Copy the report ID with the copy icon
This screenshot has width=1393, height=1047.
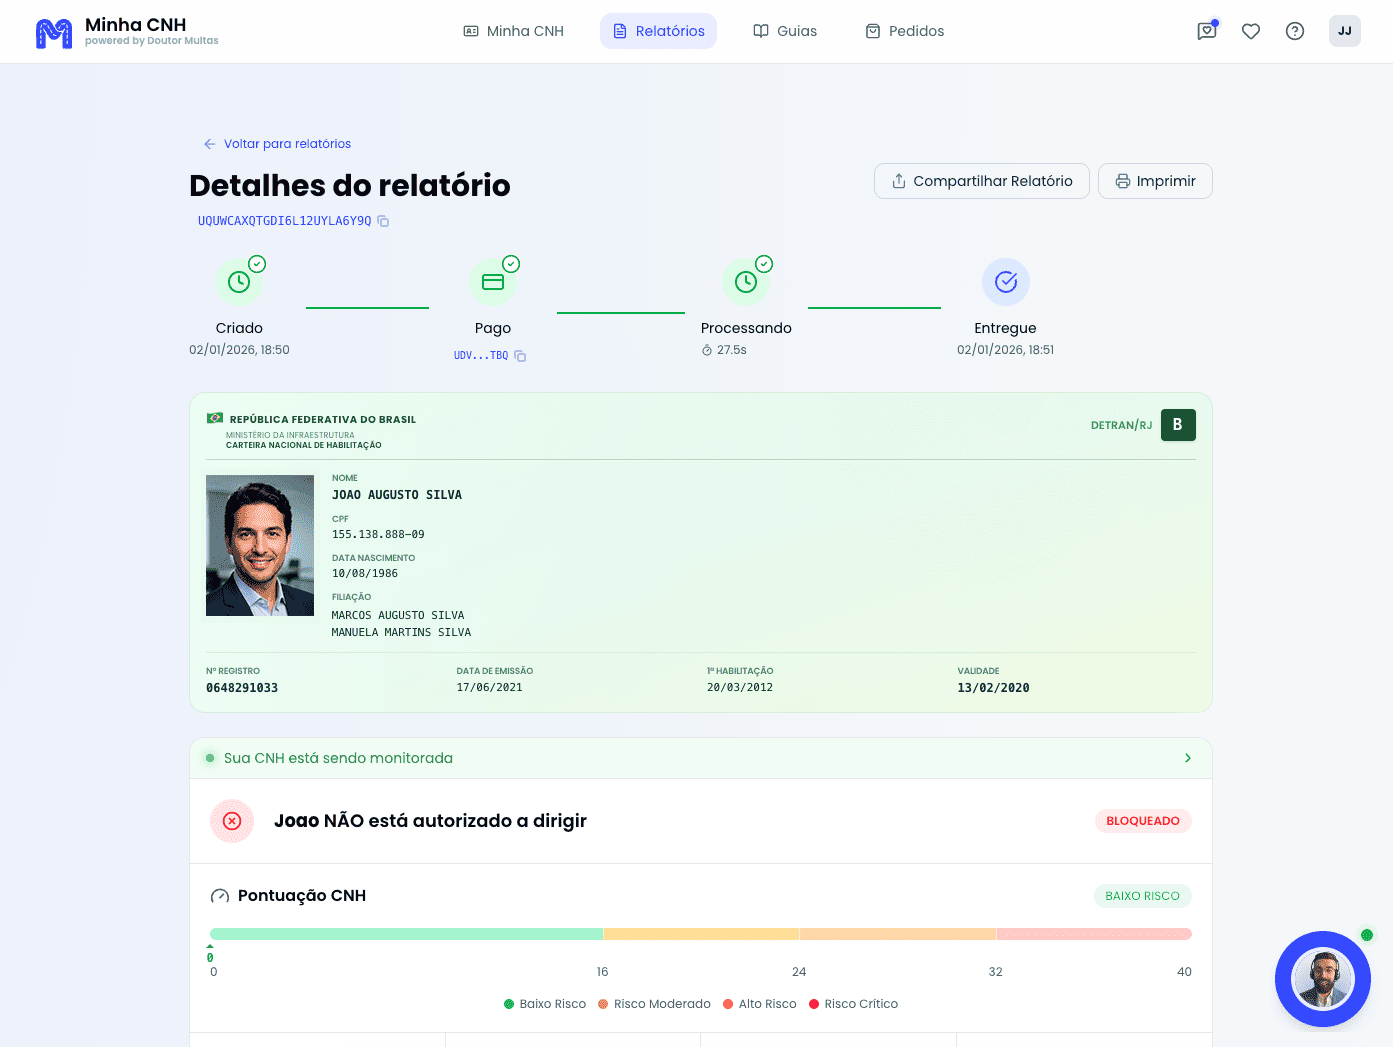click(x=384, y=221)
